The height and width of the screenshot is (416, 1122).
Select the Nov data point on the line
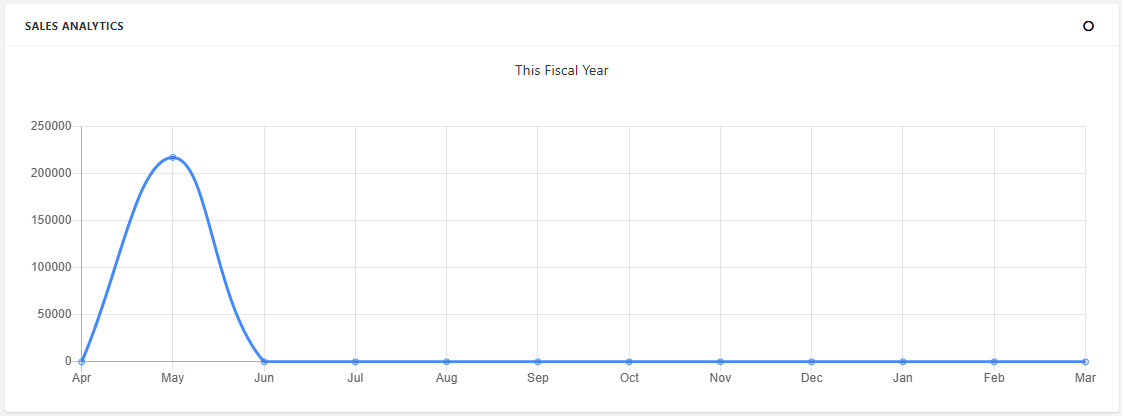[x=720, y=361]
